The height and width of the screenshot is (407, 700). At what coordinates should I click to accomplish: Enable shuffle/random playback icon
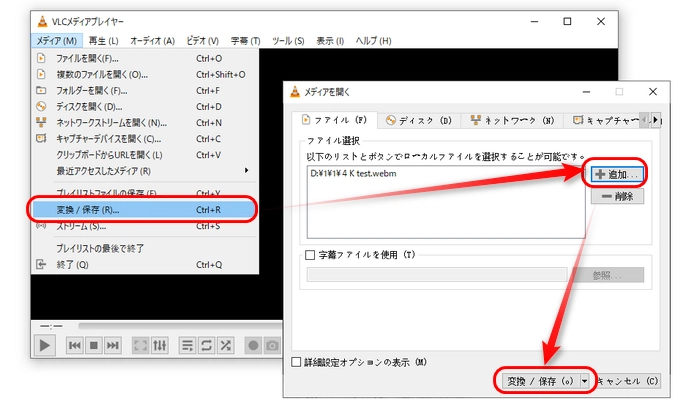tap(226, 345)
